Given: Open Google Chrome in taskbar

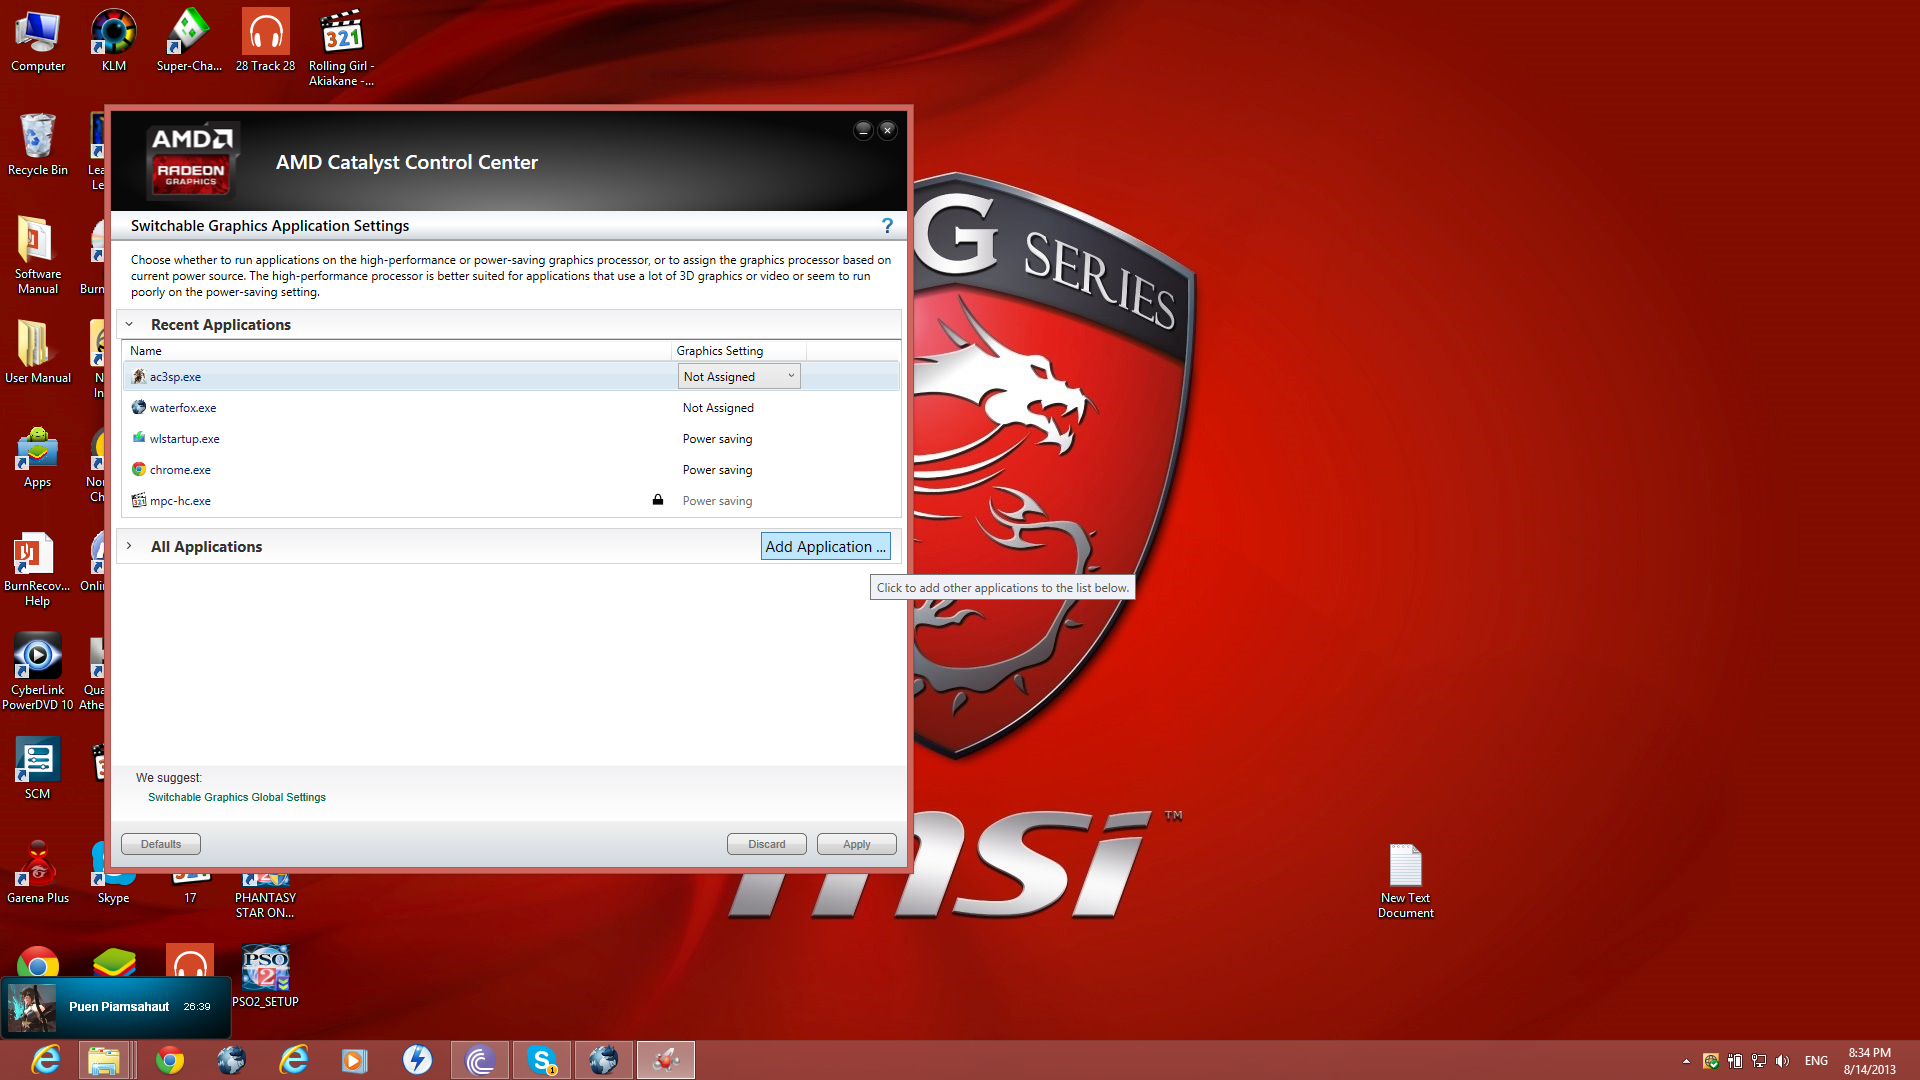Looking at the screenshot, I should [169, 1059].
